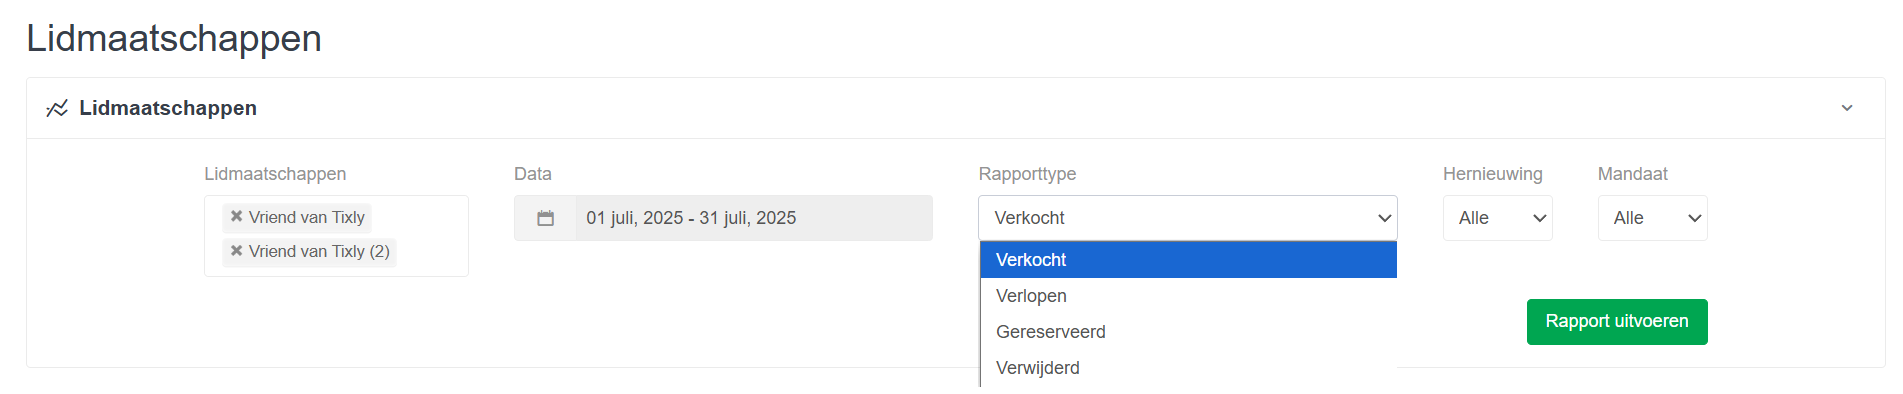Select Verkocht option in the list
1903x394 pixels.
[x=1188, y=260]
